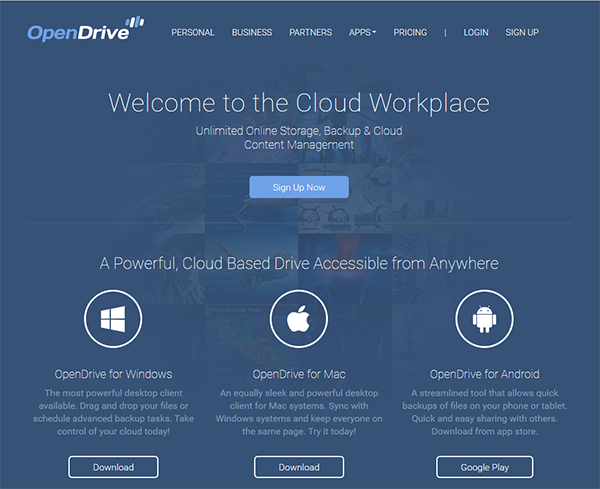Click the Android streamlined tool description text
Screen dimensions: 600x489
point(484,412)
